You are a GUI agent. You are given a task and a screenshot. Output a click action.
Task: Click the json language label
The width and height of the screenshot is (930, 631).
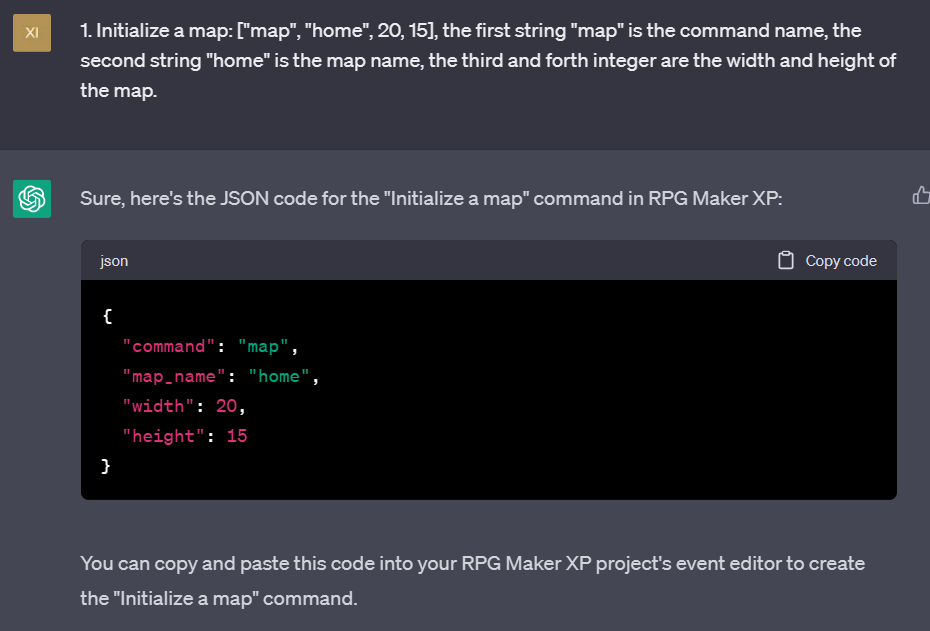pos(114,261)
